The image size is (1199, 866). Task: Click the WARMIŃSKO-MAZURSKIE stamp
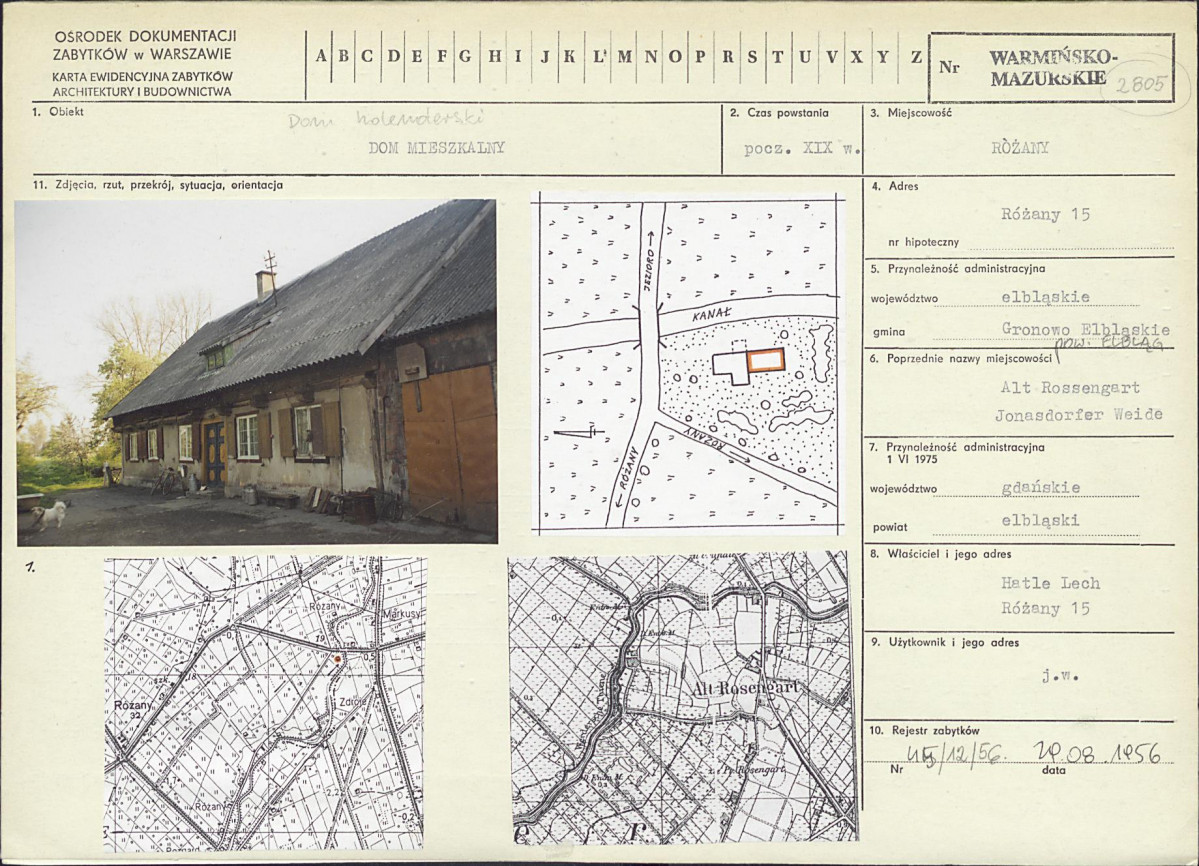click(x=1053, y=67)
